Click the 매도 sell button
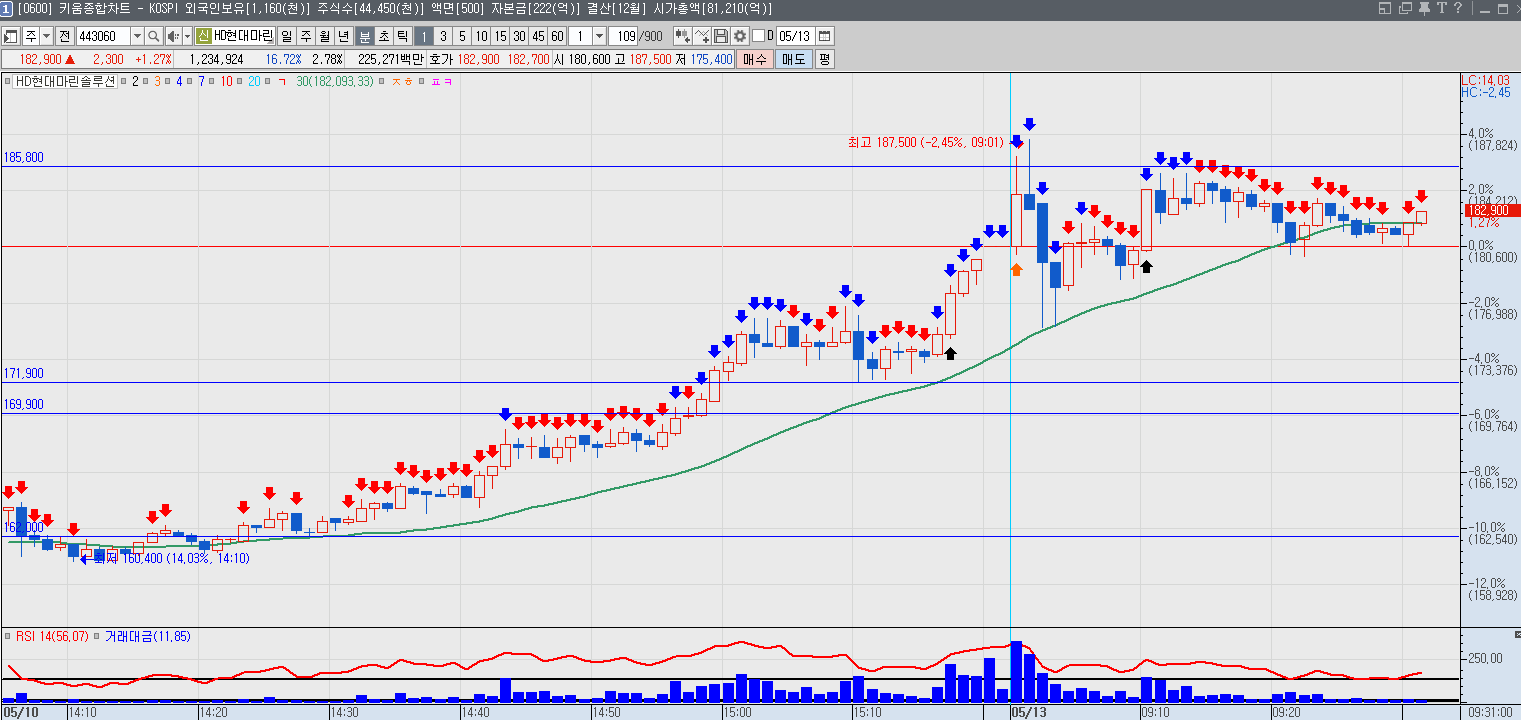1521x720 pixels. (x=793, y=59)
